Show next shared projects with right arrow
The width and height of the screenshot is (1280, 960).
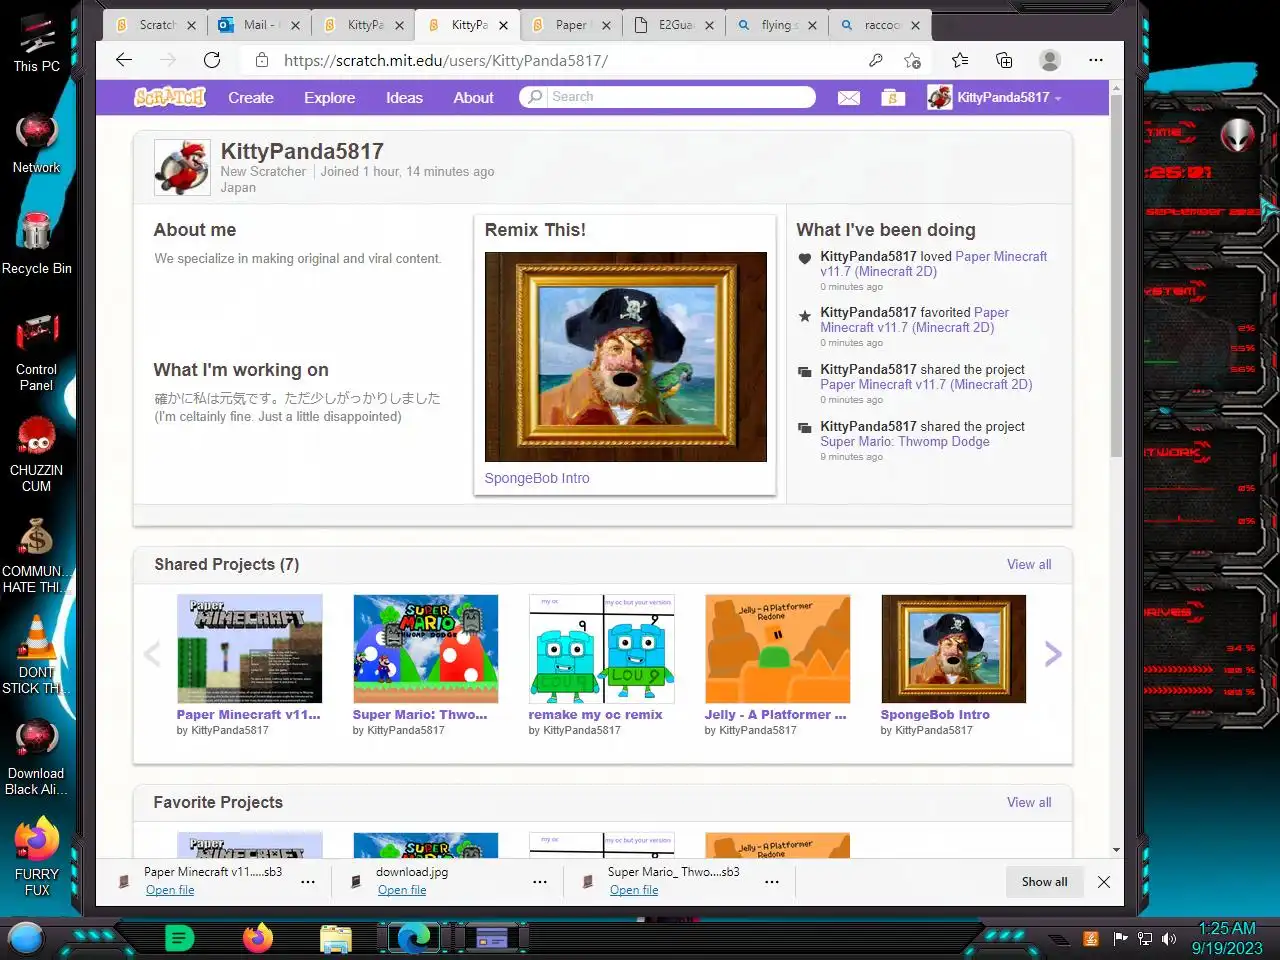1053,654
